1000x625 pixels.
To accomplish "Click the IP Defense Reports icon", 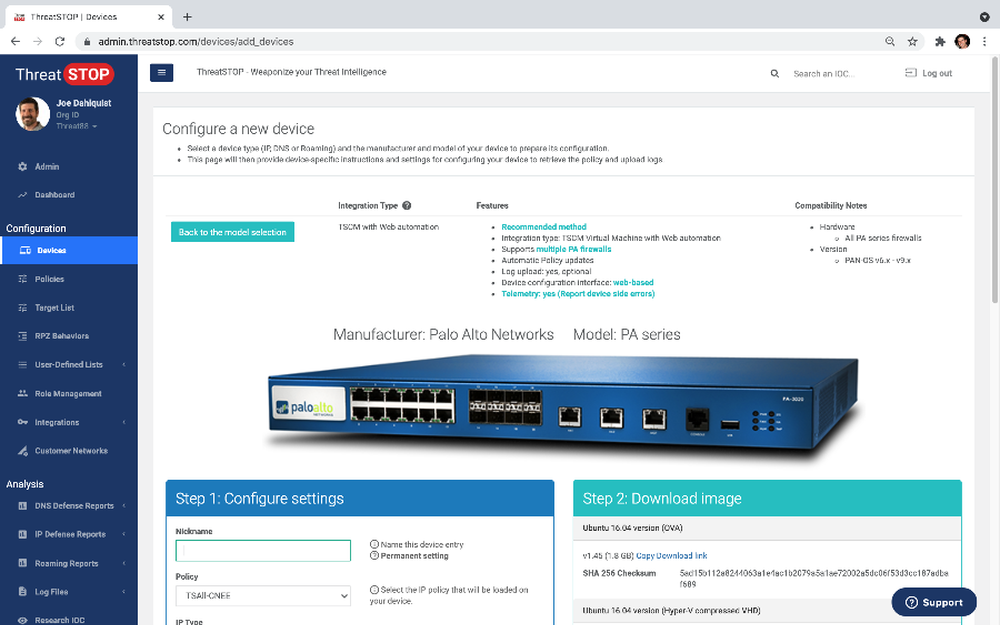I will pyautogui.click(x=22, y=534).
